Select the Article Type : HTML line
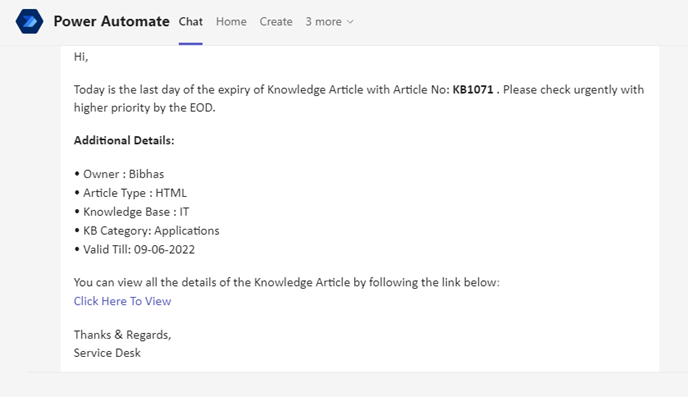 coord(130,193)
